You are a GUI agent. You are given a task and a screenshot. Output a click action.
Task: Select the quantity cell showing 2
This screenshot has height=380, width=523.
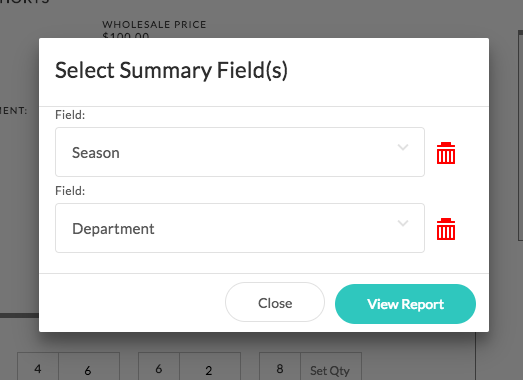(210, 367)
